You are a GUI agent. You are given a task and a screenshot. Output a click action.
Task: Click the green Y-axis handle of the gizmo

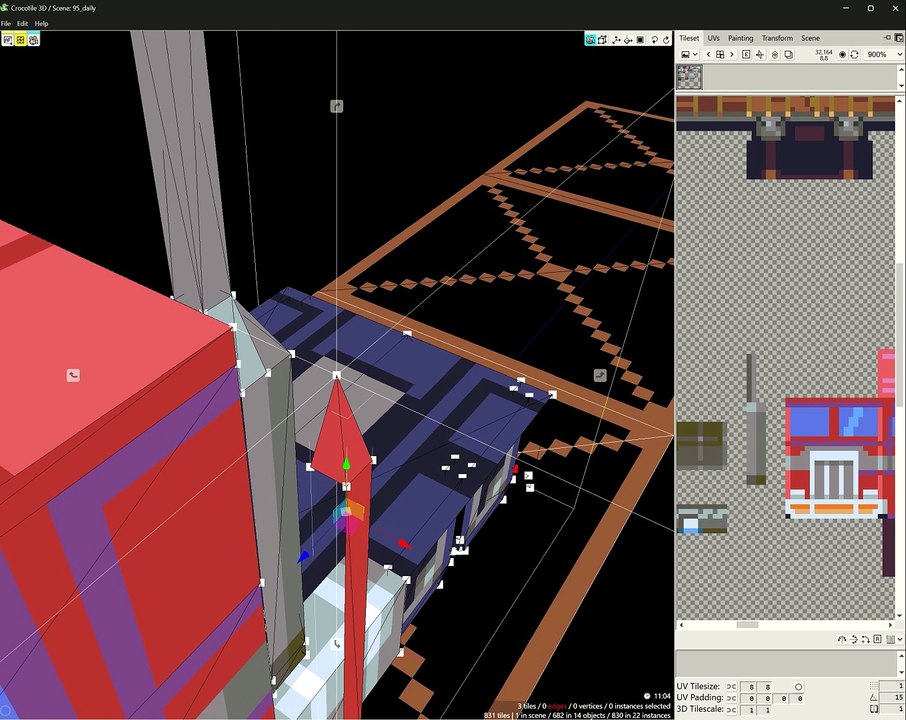click(346, 464)
